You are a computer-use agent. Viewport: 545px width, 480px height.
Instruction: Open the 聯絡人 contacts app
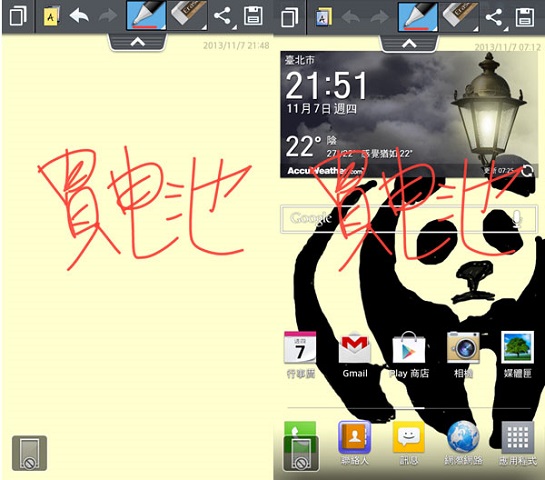[355, 443]
